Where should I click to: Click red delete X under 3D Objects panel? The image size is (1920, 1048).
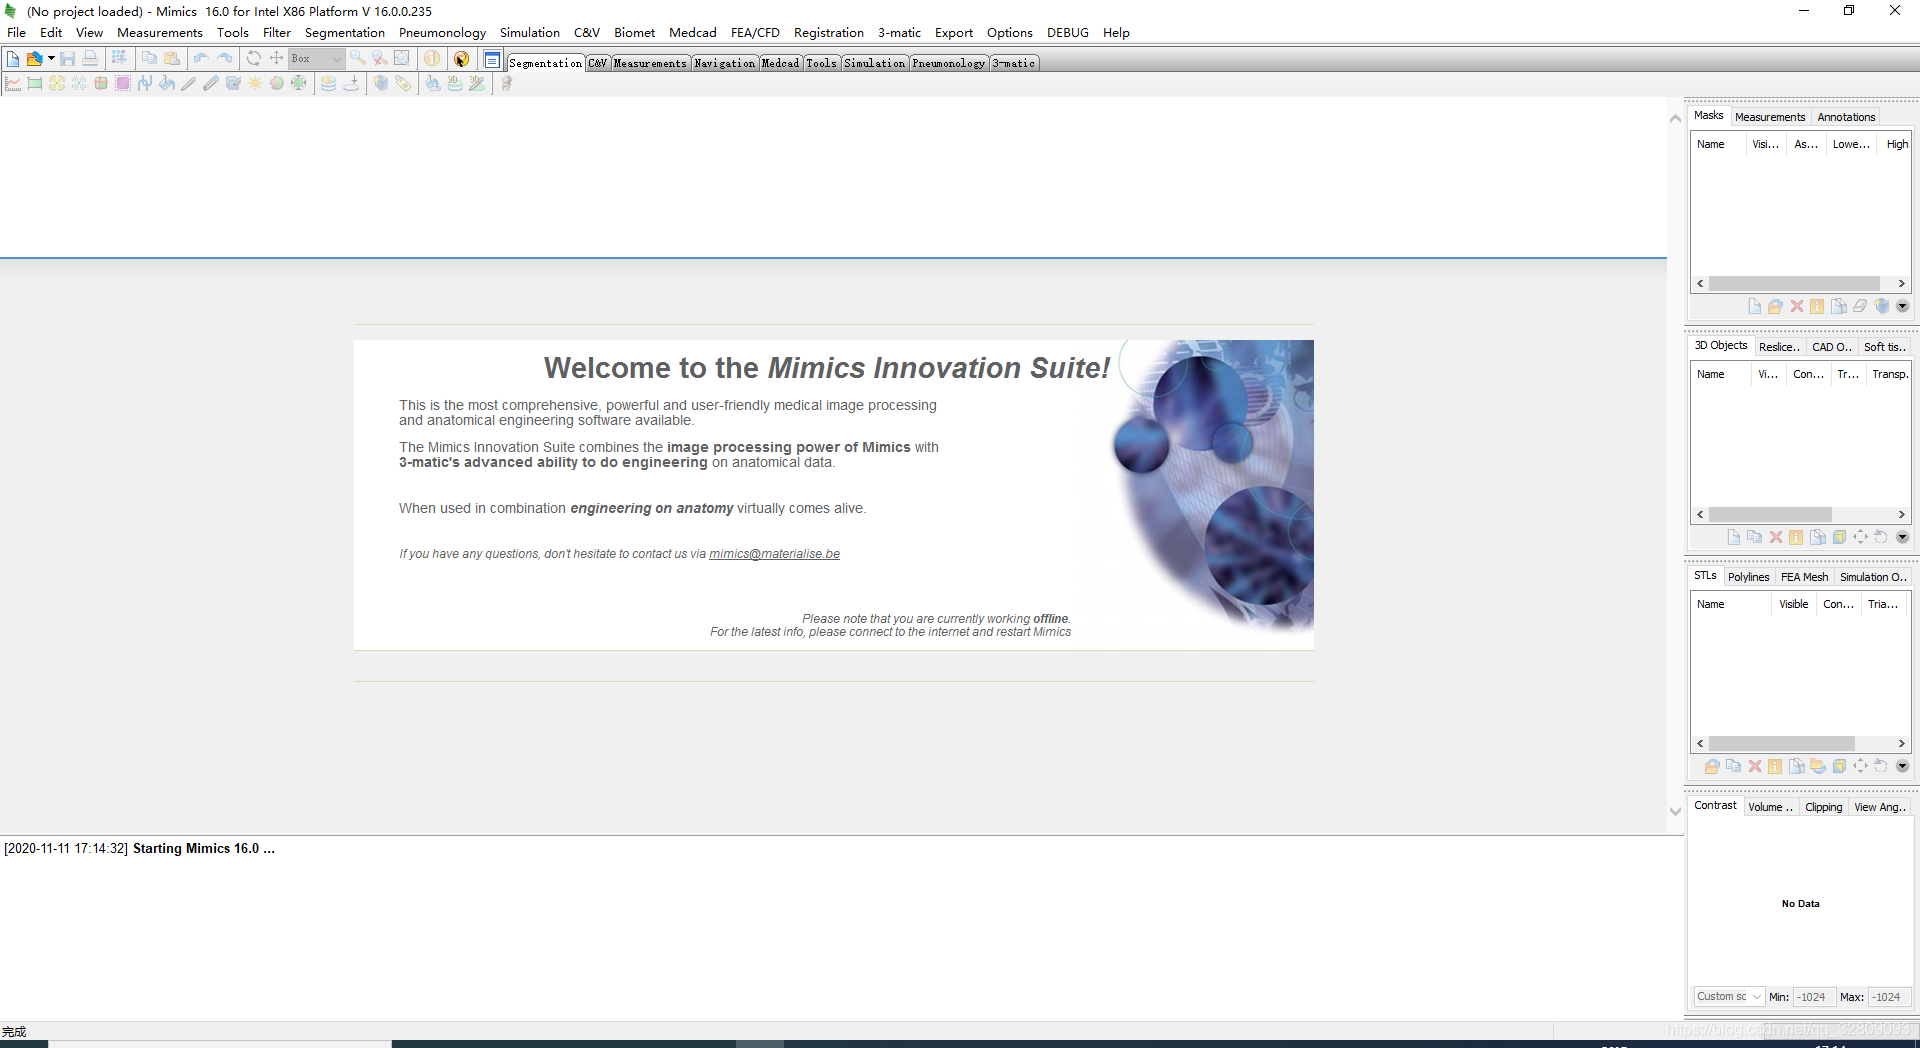point(1776,537)
